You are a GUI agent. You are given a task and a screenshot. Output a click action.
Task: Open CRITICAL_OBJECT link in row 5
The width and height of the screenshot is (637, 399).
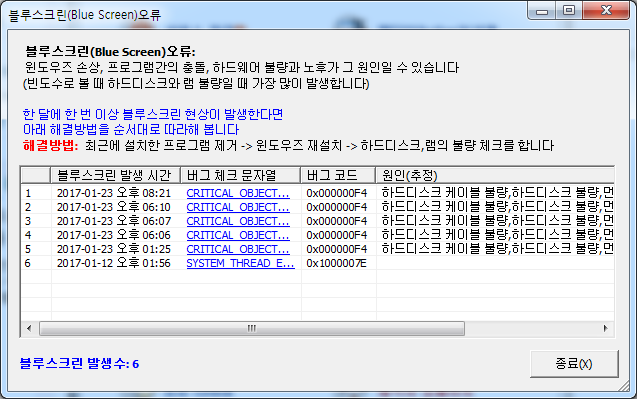pos(238,249)
